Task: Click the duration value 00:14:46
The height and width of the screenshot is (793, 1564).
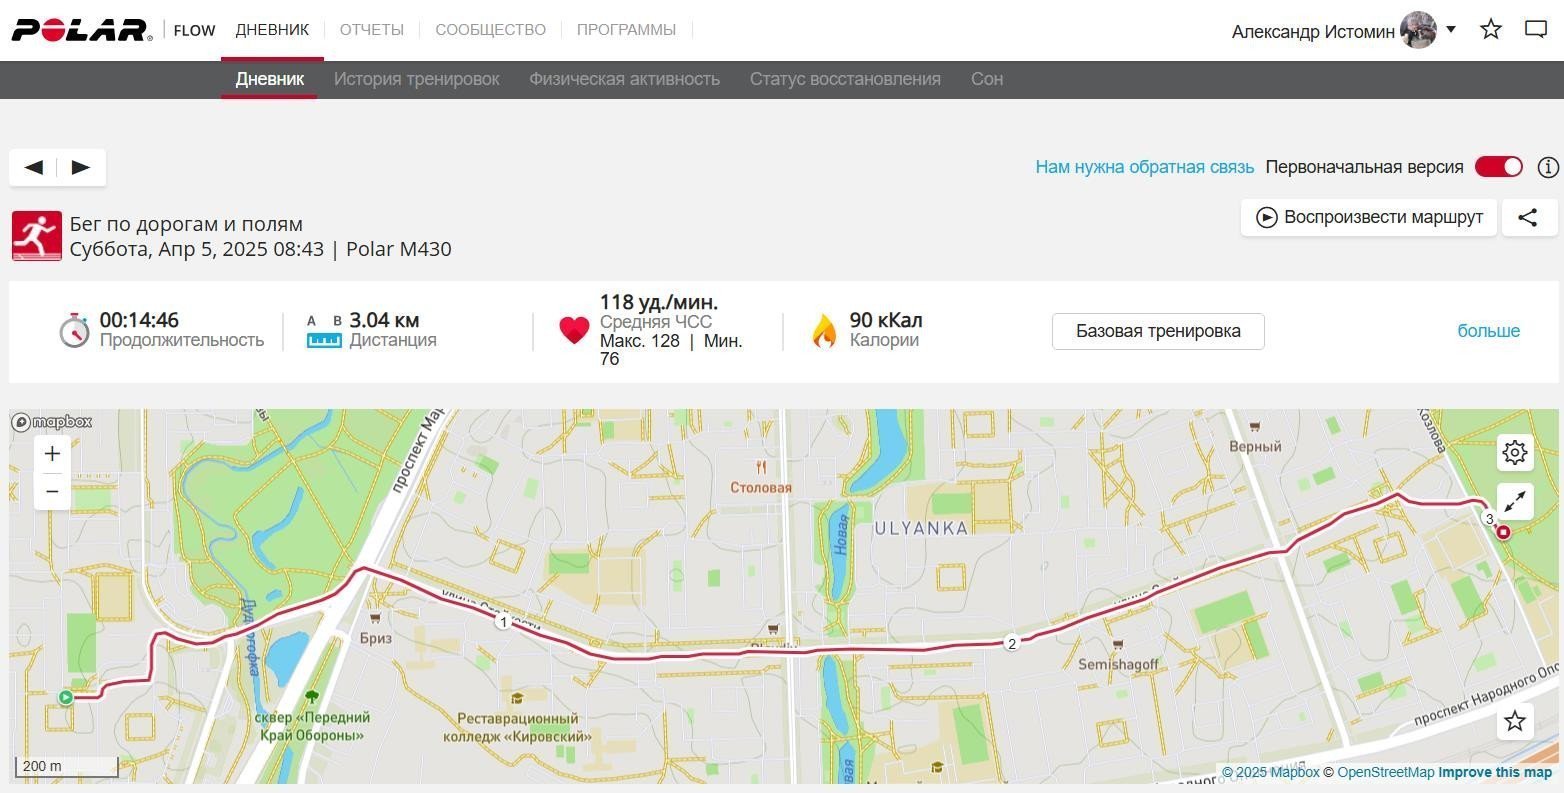Action: coord(139,320)
